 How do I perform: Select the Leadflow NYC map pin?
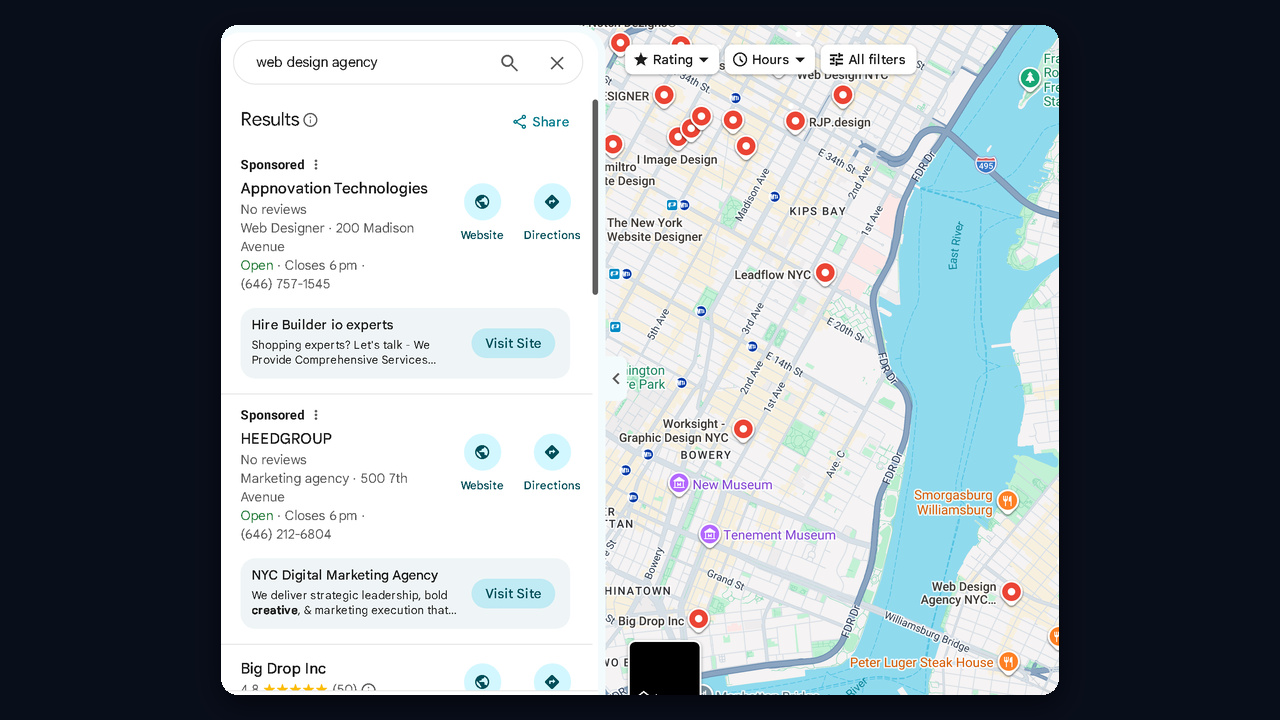tap(825, 272)
